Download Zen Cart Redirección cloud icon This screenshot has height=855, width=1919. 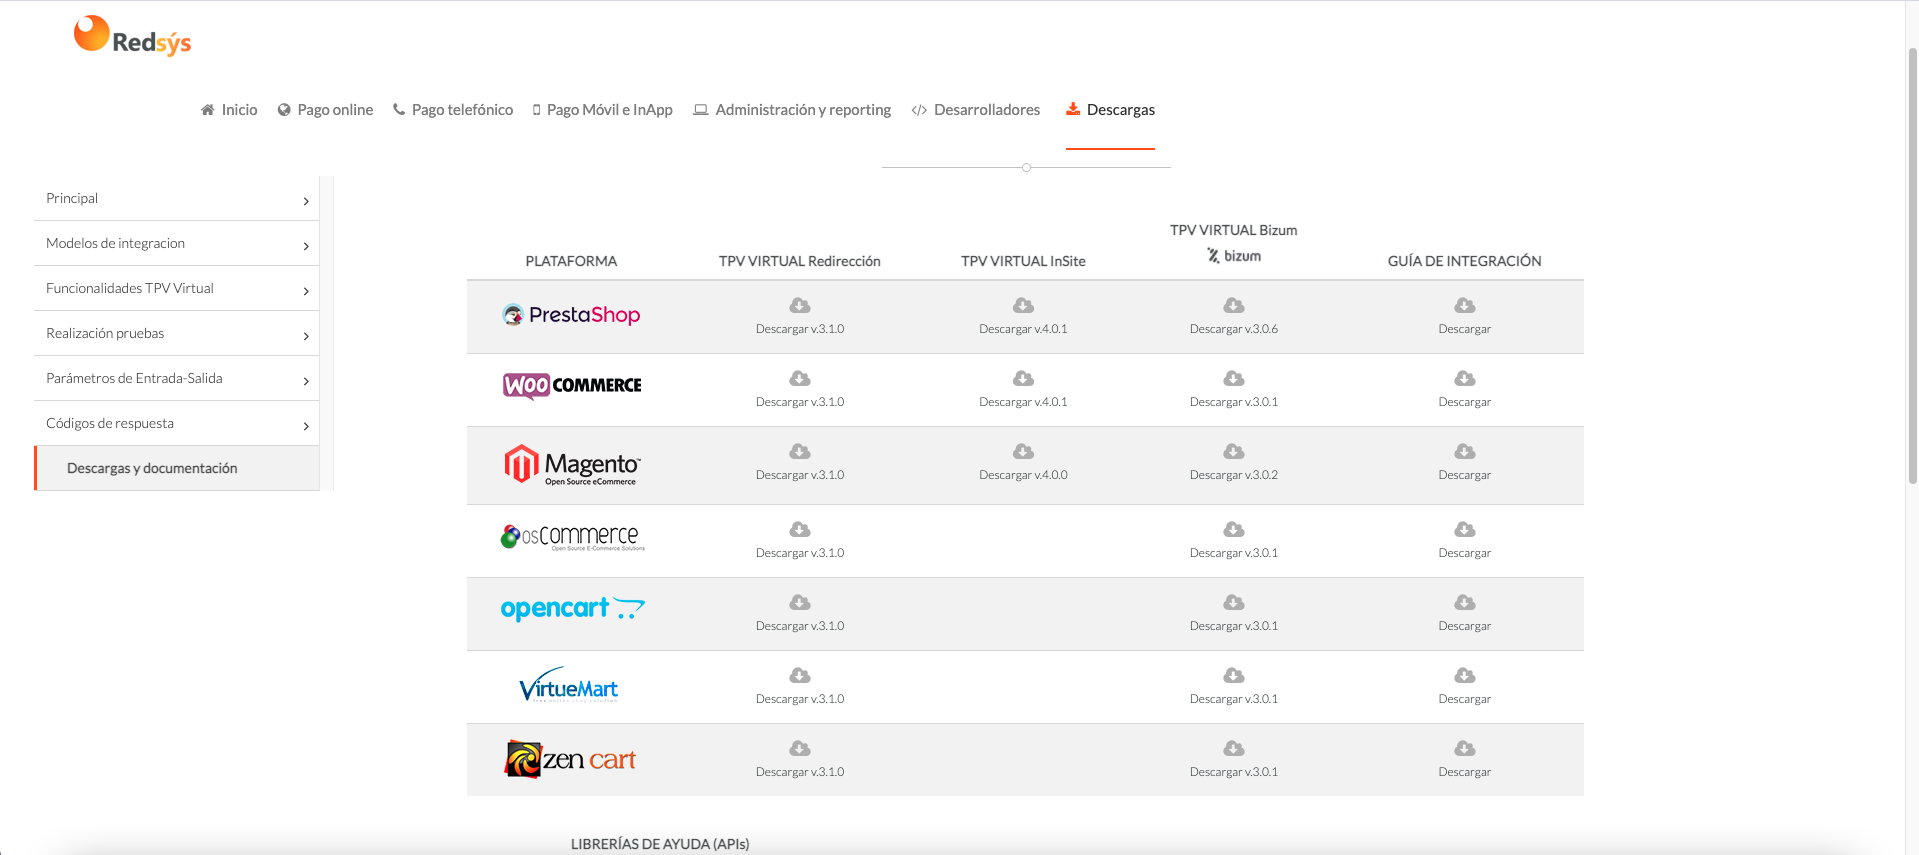800,748
